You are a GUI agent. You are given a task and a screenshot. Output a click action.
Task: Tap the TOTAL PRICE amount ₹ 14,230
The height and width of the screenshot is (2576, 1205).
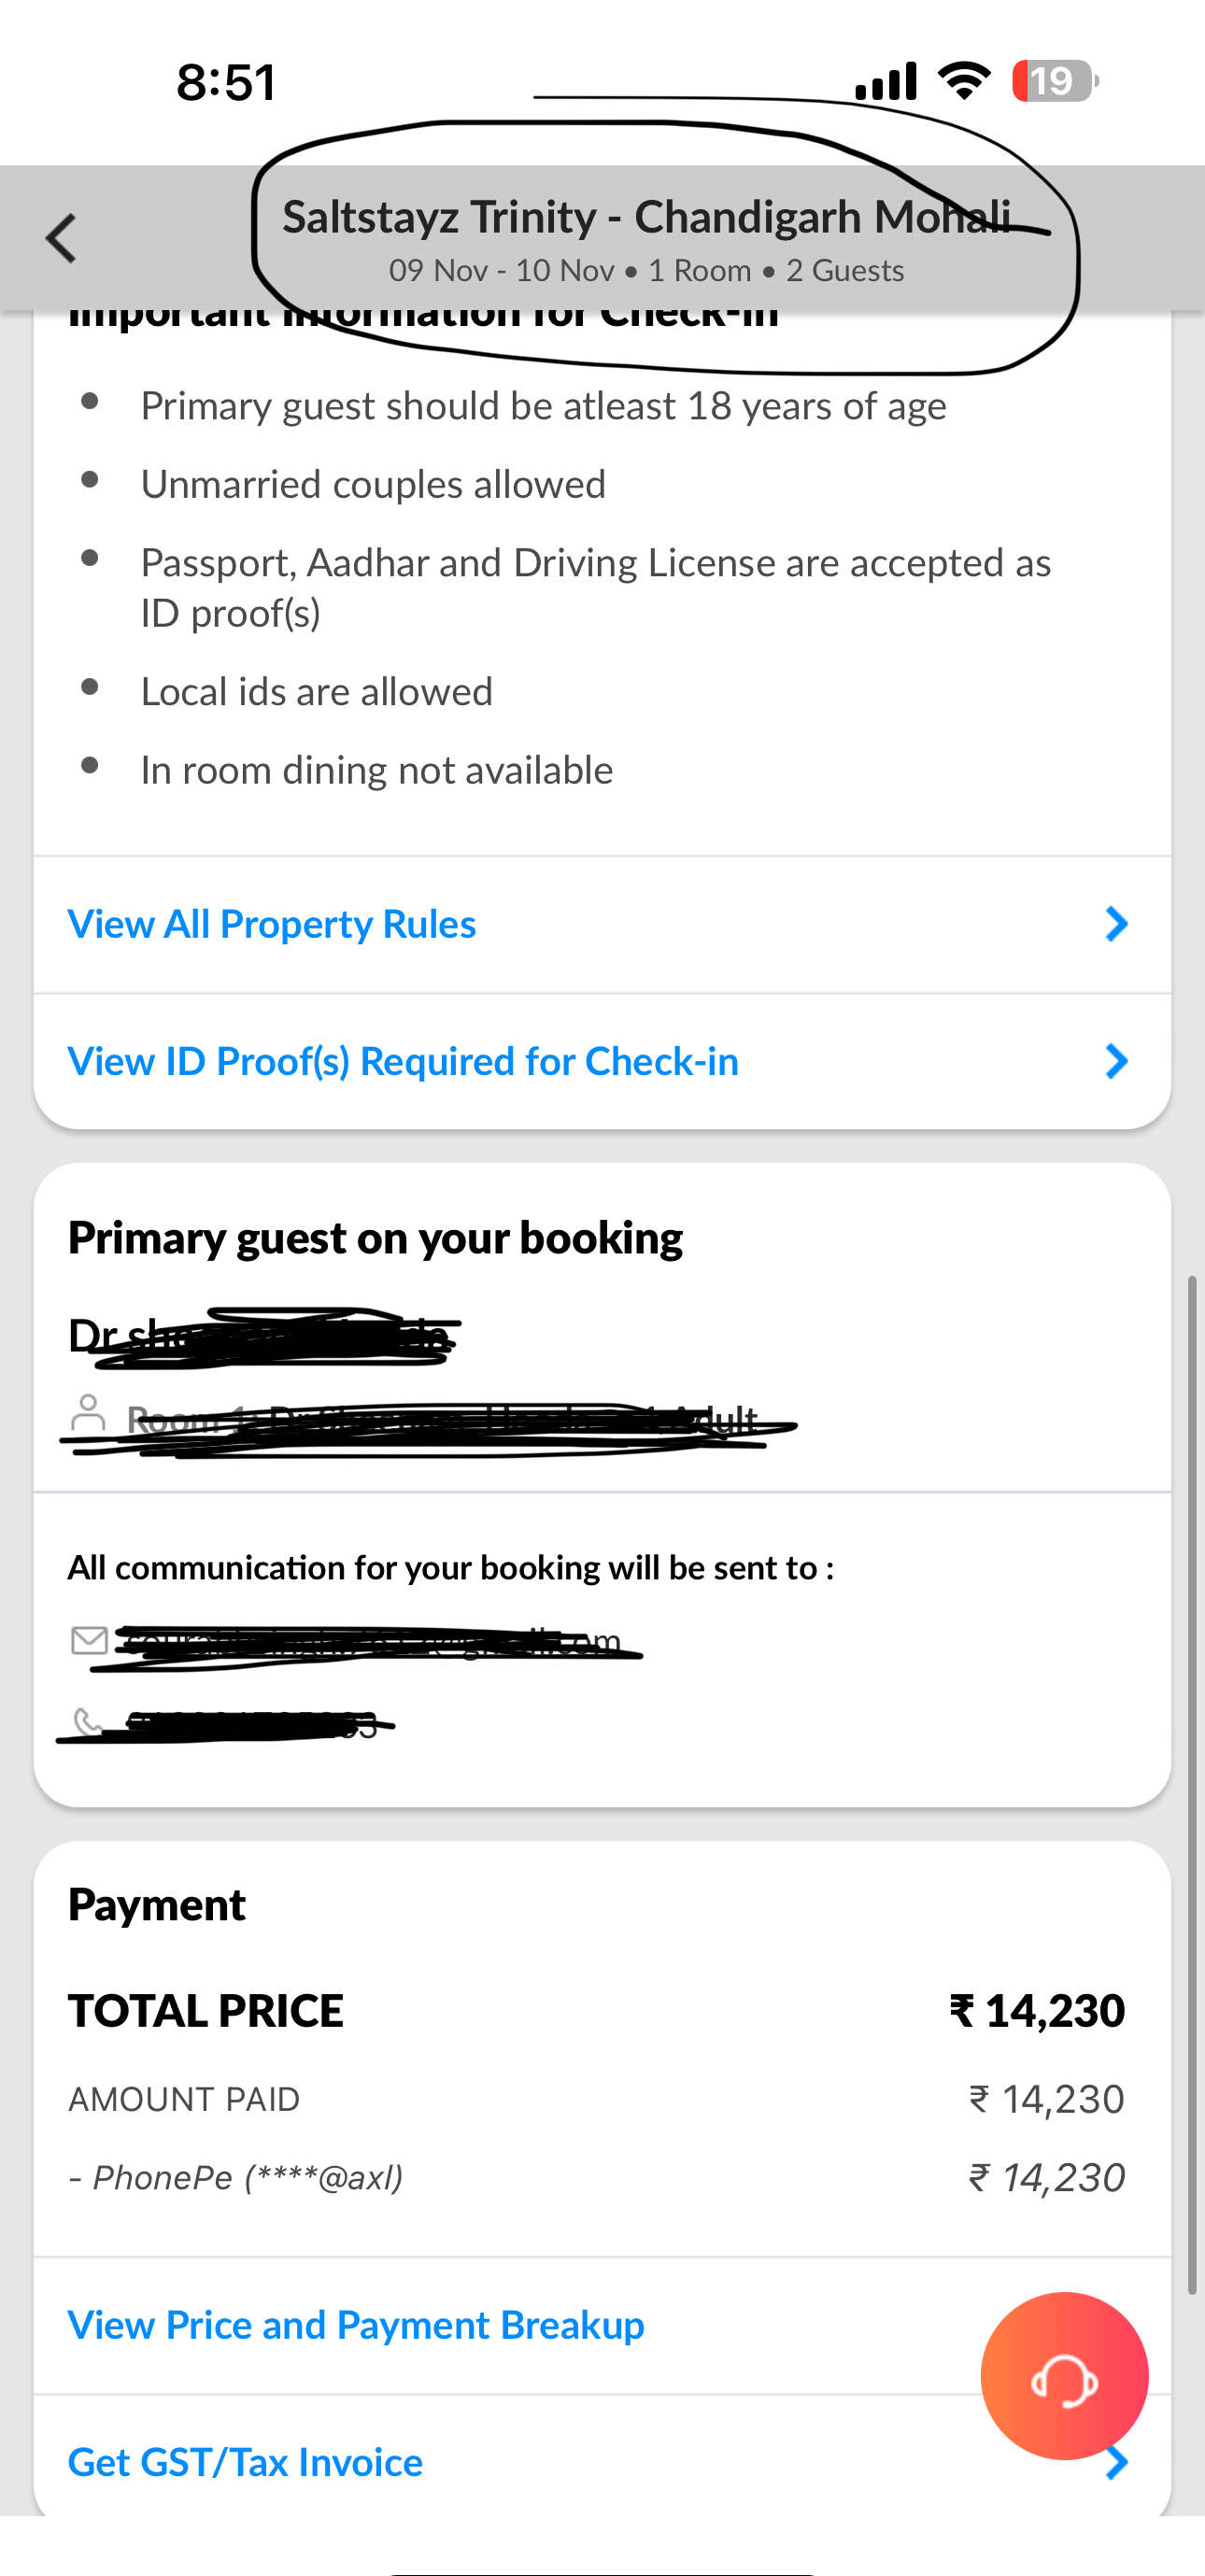click(x=1037, y=2010)
